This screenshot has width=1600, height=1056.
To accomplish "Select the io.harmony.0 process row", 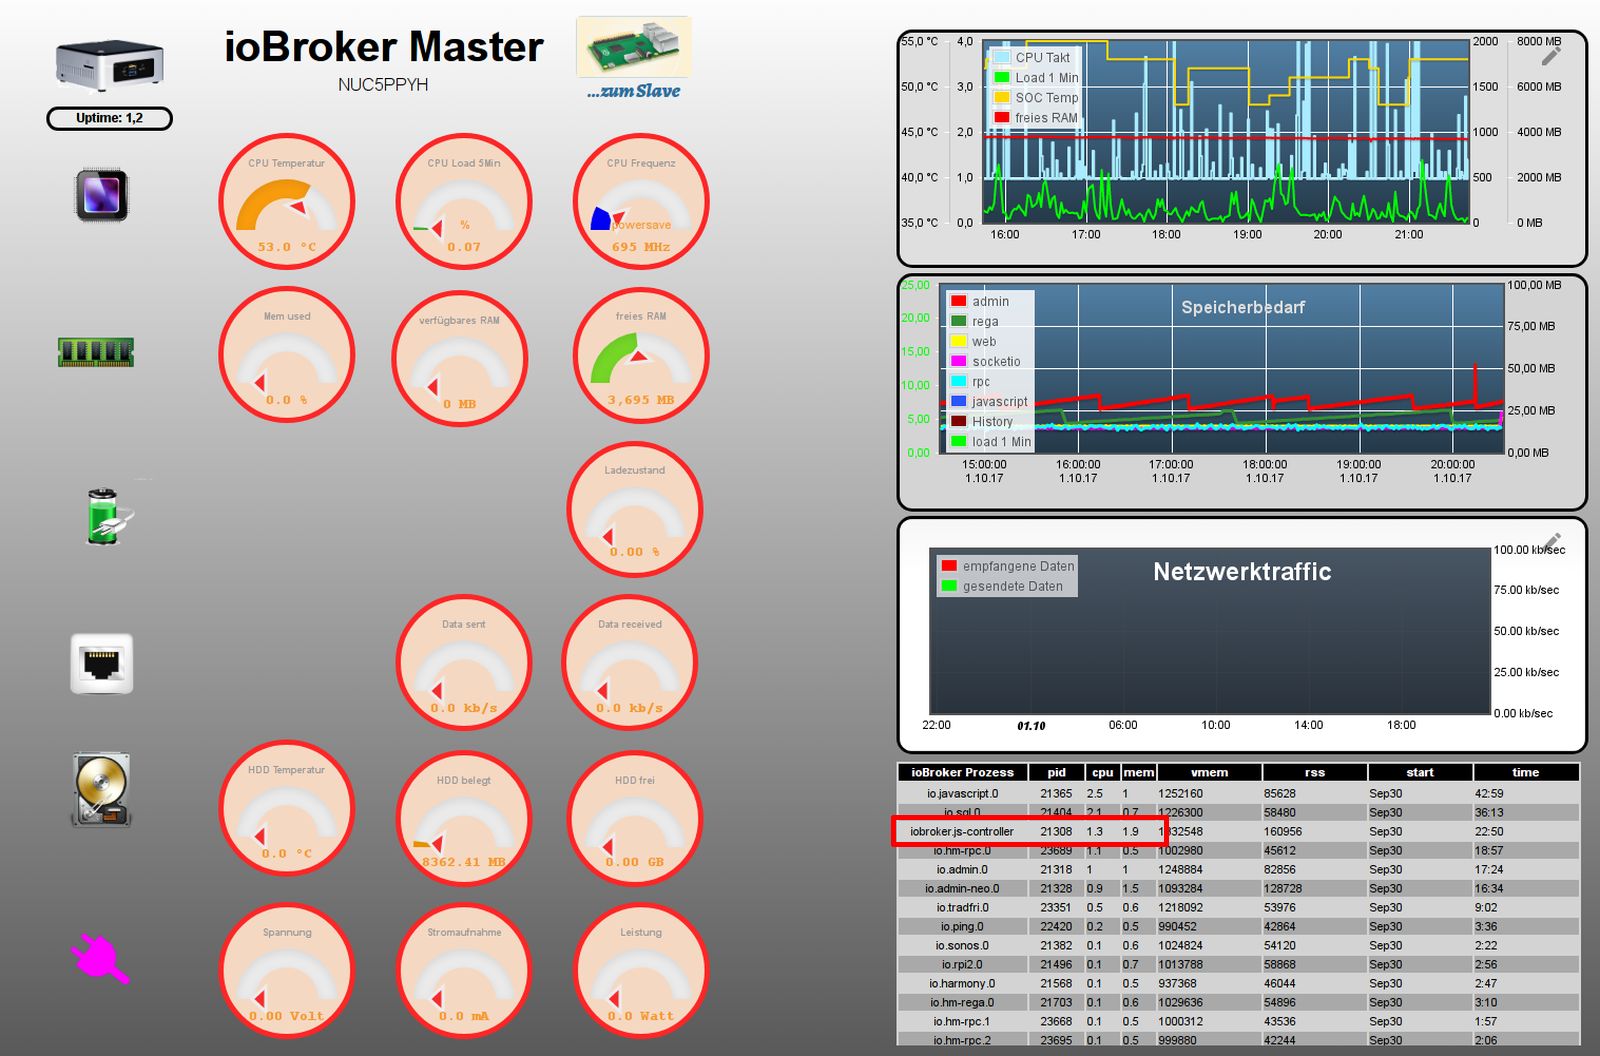I will (x=1238, y=983).
